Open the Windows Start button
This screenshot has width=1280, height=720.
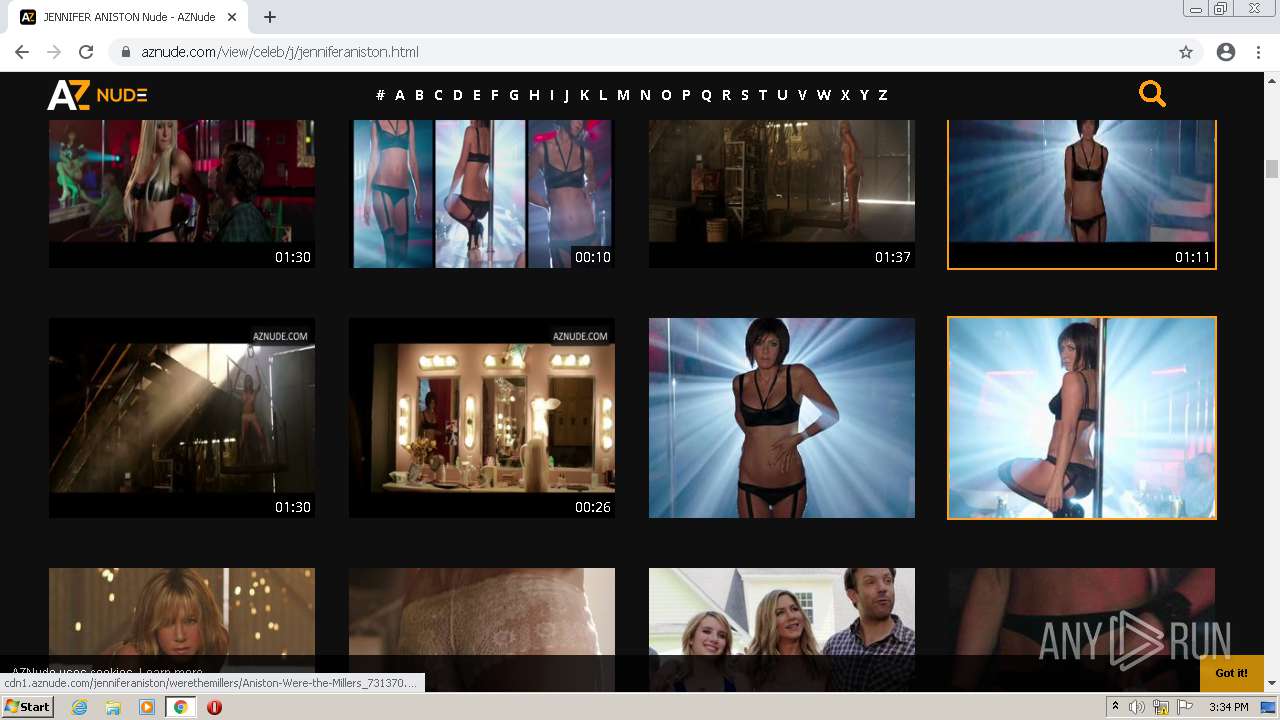point(28,707)
